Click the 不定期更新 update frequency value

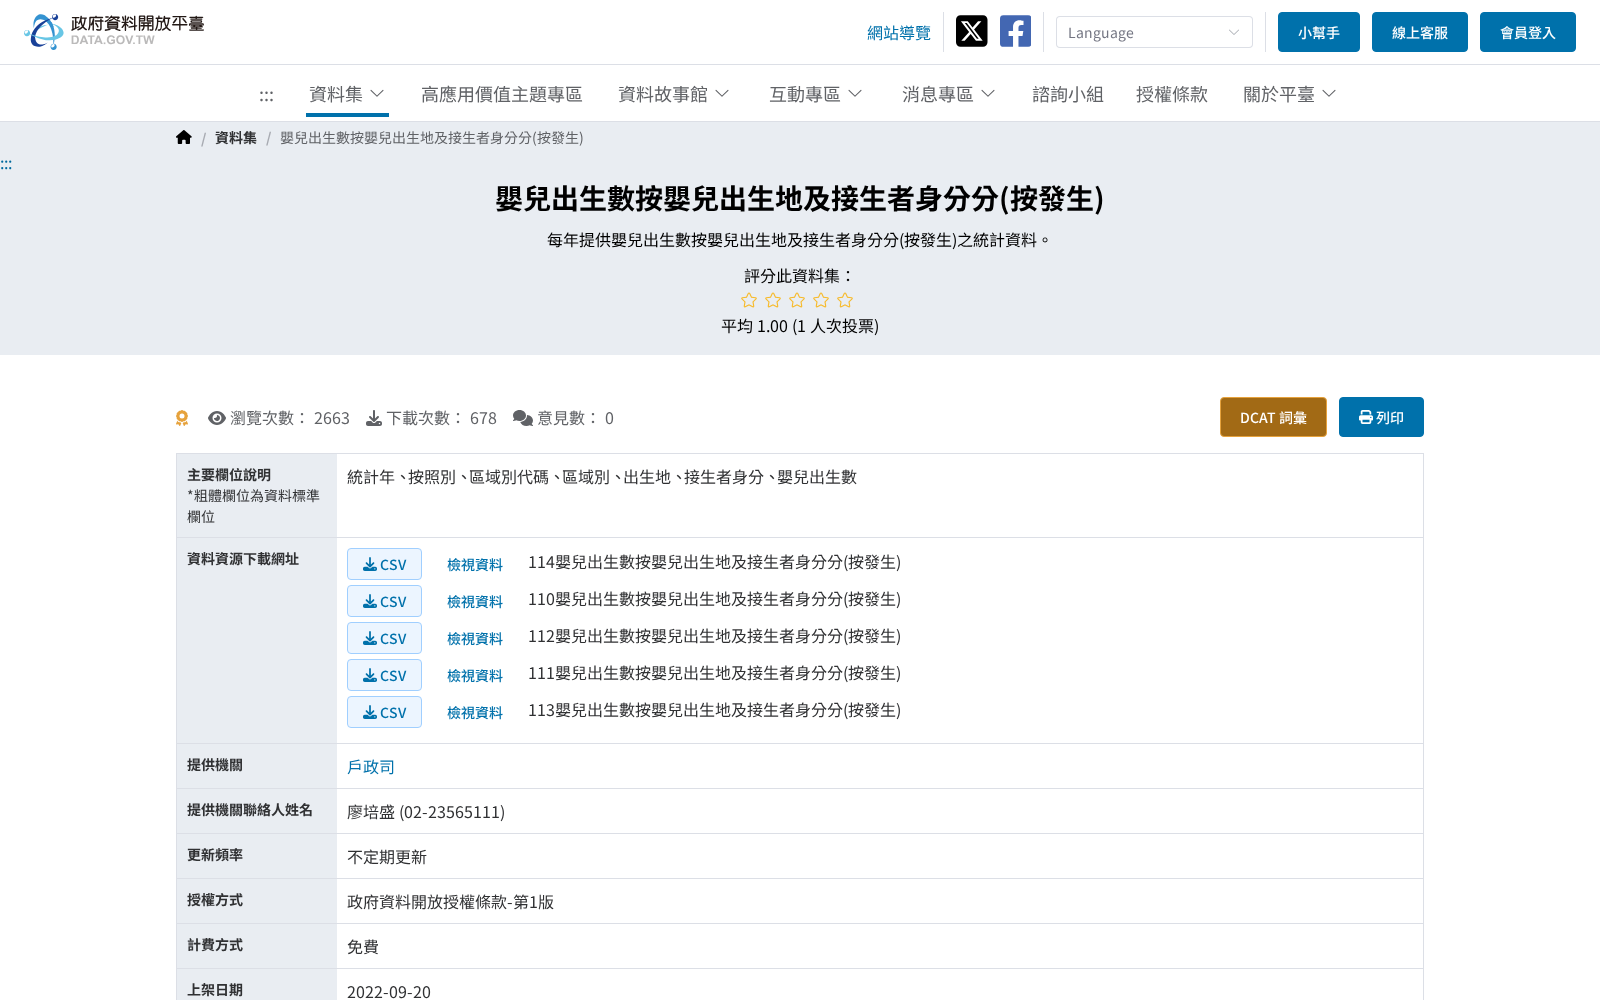point(387,857)
